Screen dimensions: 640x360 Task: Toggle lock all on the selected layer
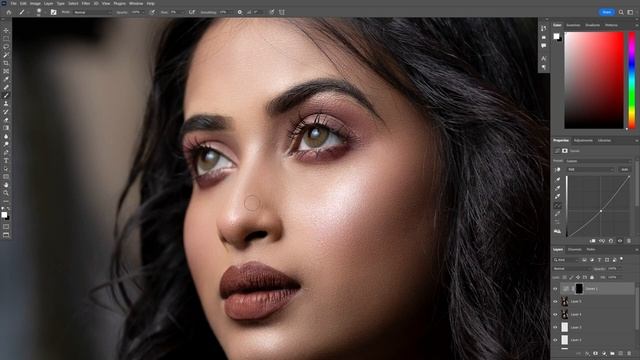click(592, 277)
